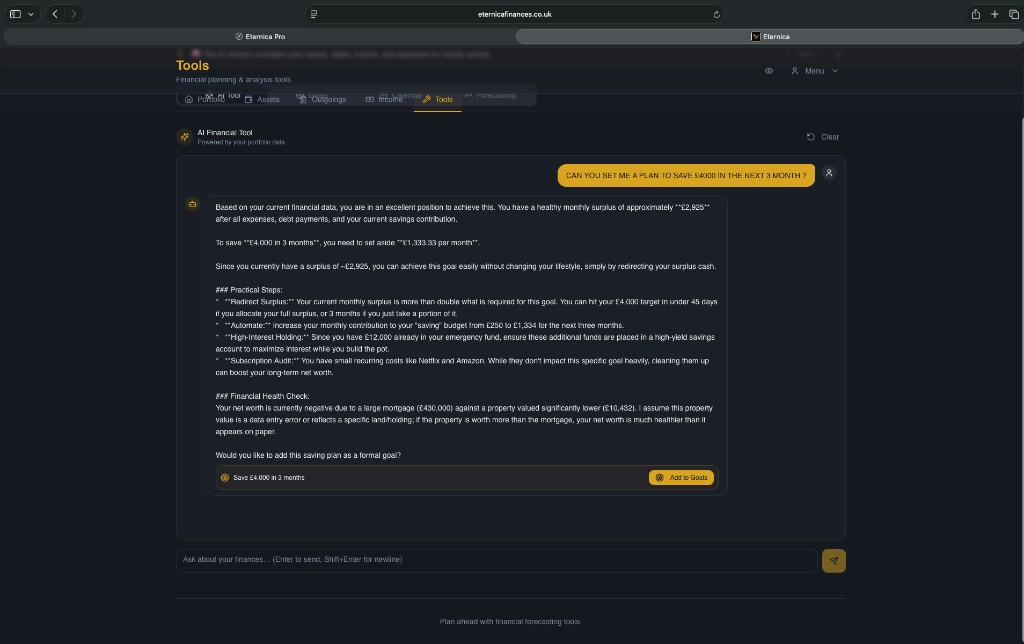The image size is (1024, 644).
Task: Click the AI bot avatar icon beside the response
Action: pos(192,204)
